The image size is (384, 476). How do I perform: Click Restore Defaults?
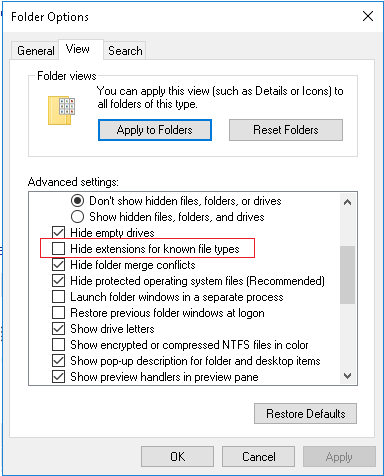[x=305, y=414]
